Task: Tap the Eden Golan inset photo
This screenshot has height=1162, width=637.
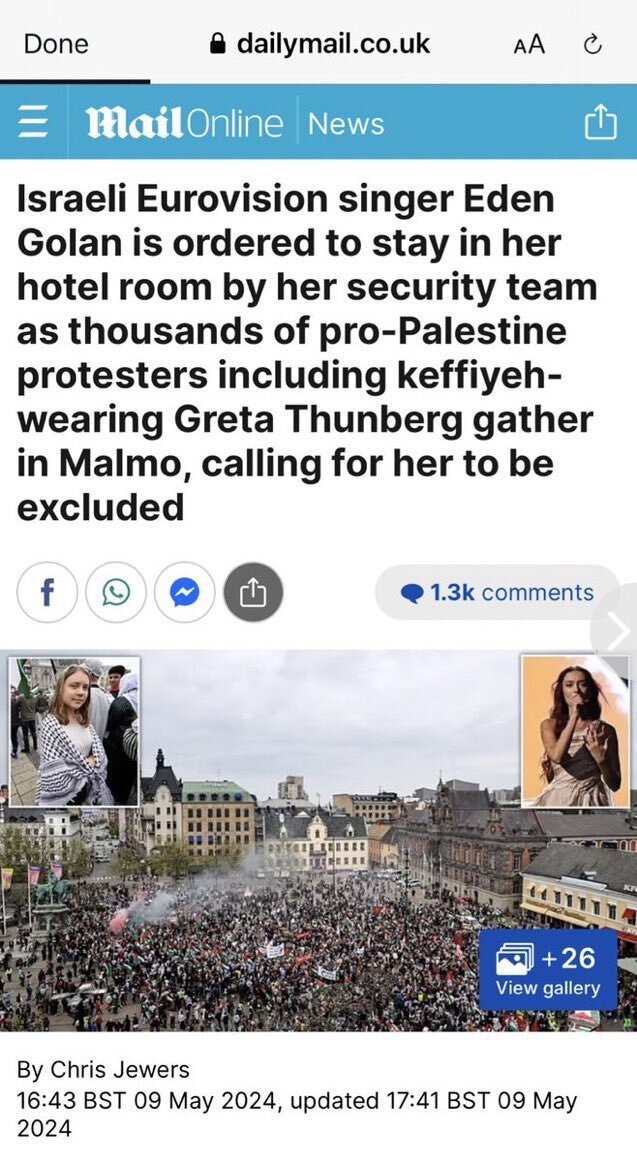Action: (x=575, y=731)
